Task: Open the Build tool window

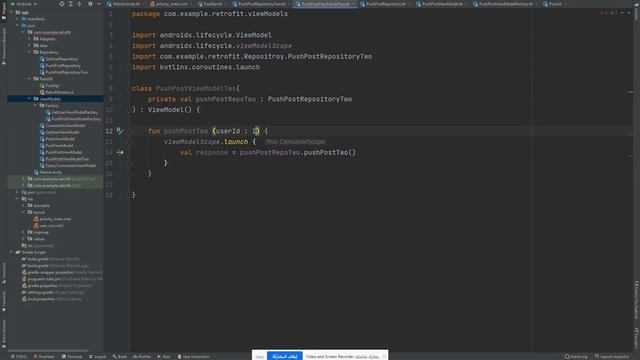Action: tap(120, 356)
